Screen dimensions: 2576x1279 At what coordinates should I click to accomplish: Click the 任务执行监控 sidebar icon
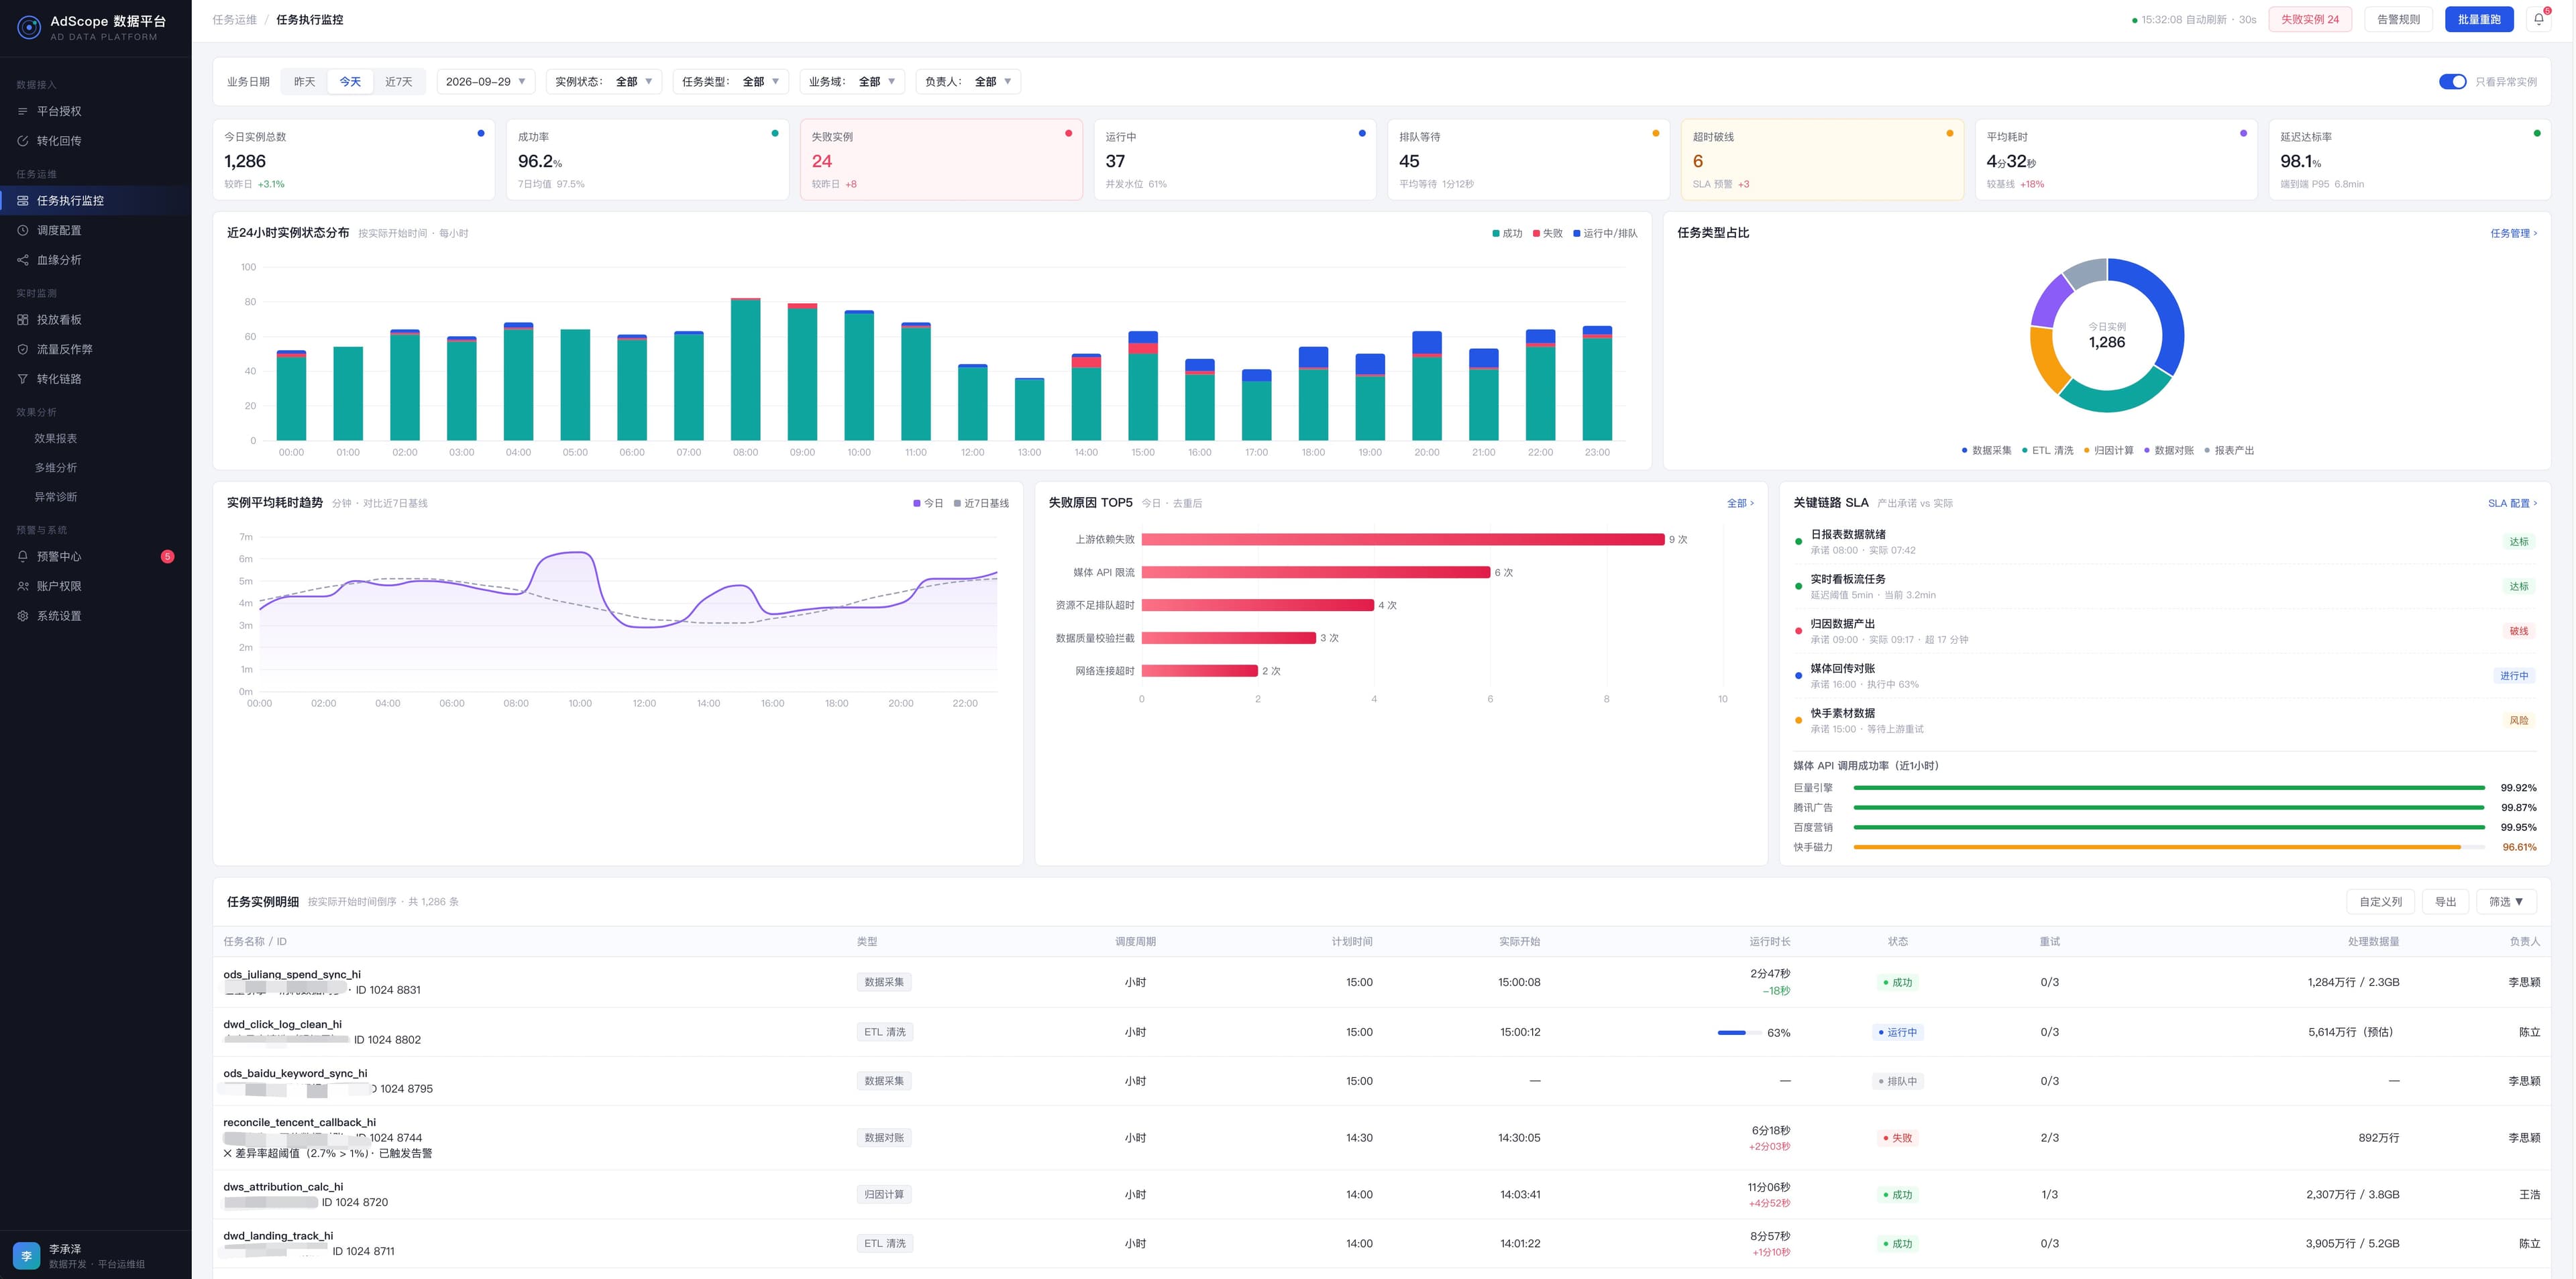(23, 201)
